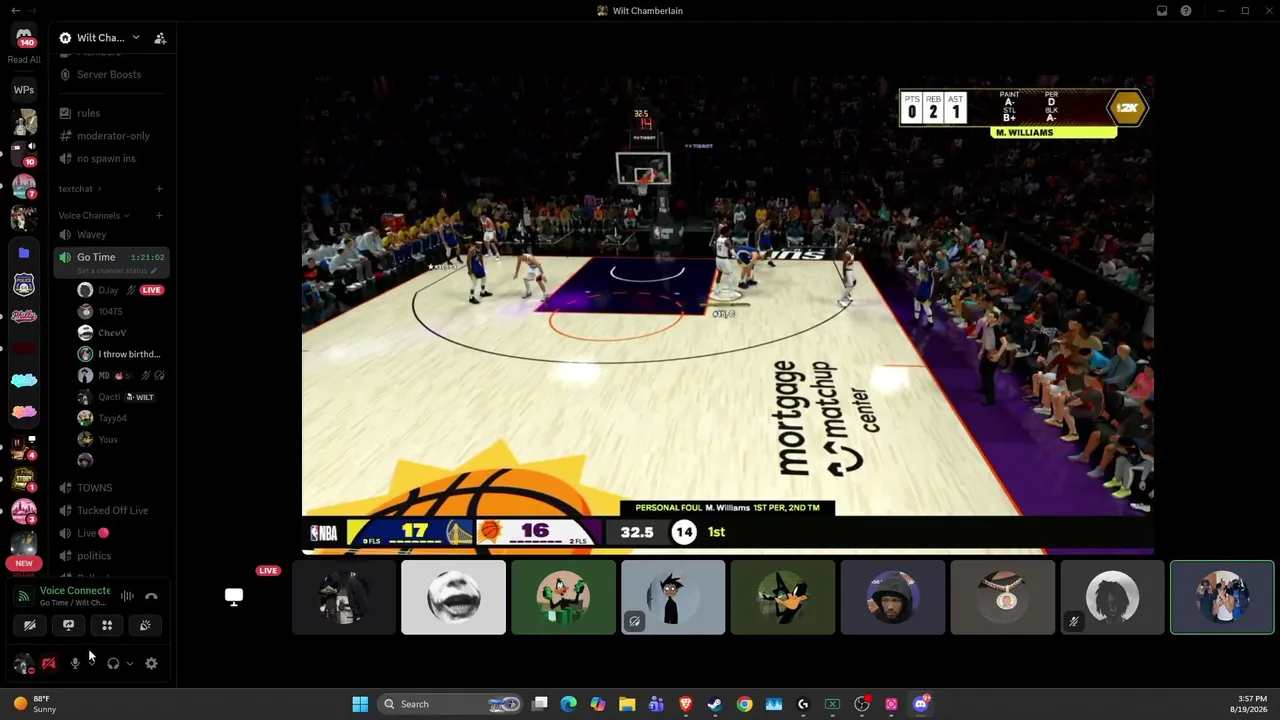Image resolution: width=1280 pixels, height=720 pixels.
Task: Click the own user avatar in bottom panel
Action: click(24, 663)
